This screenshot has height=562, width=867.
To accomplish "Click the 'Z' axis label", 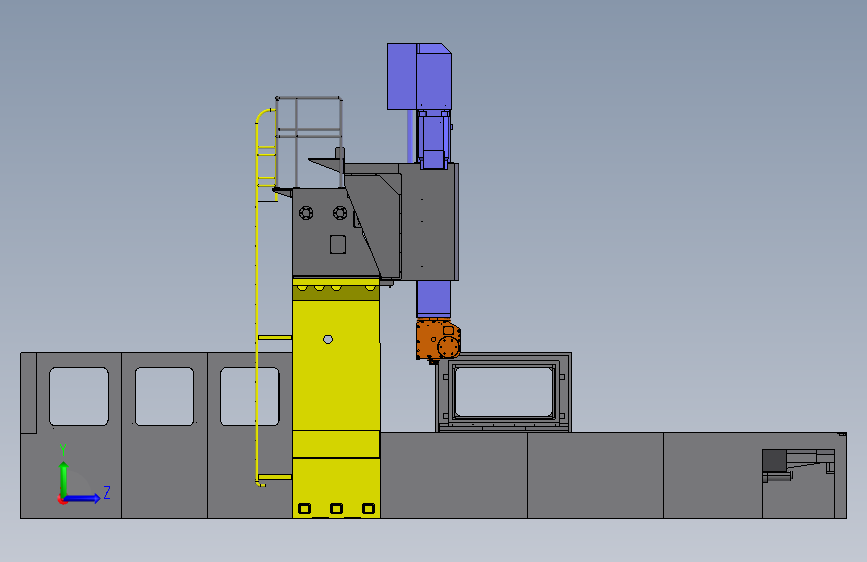I will point(107,492).
